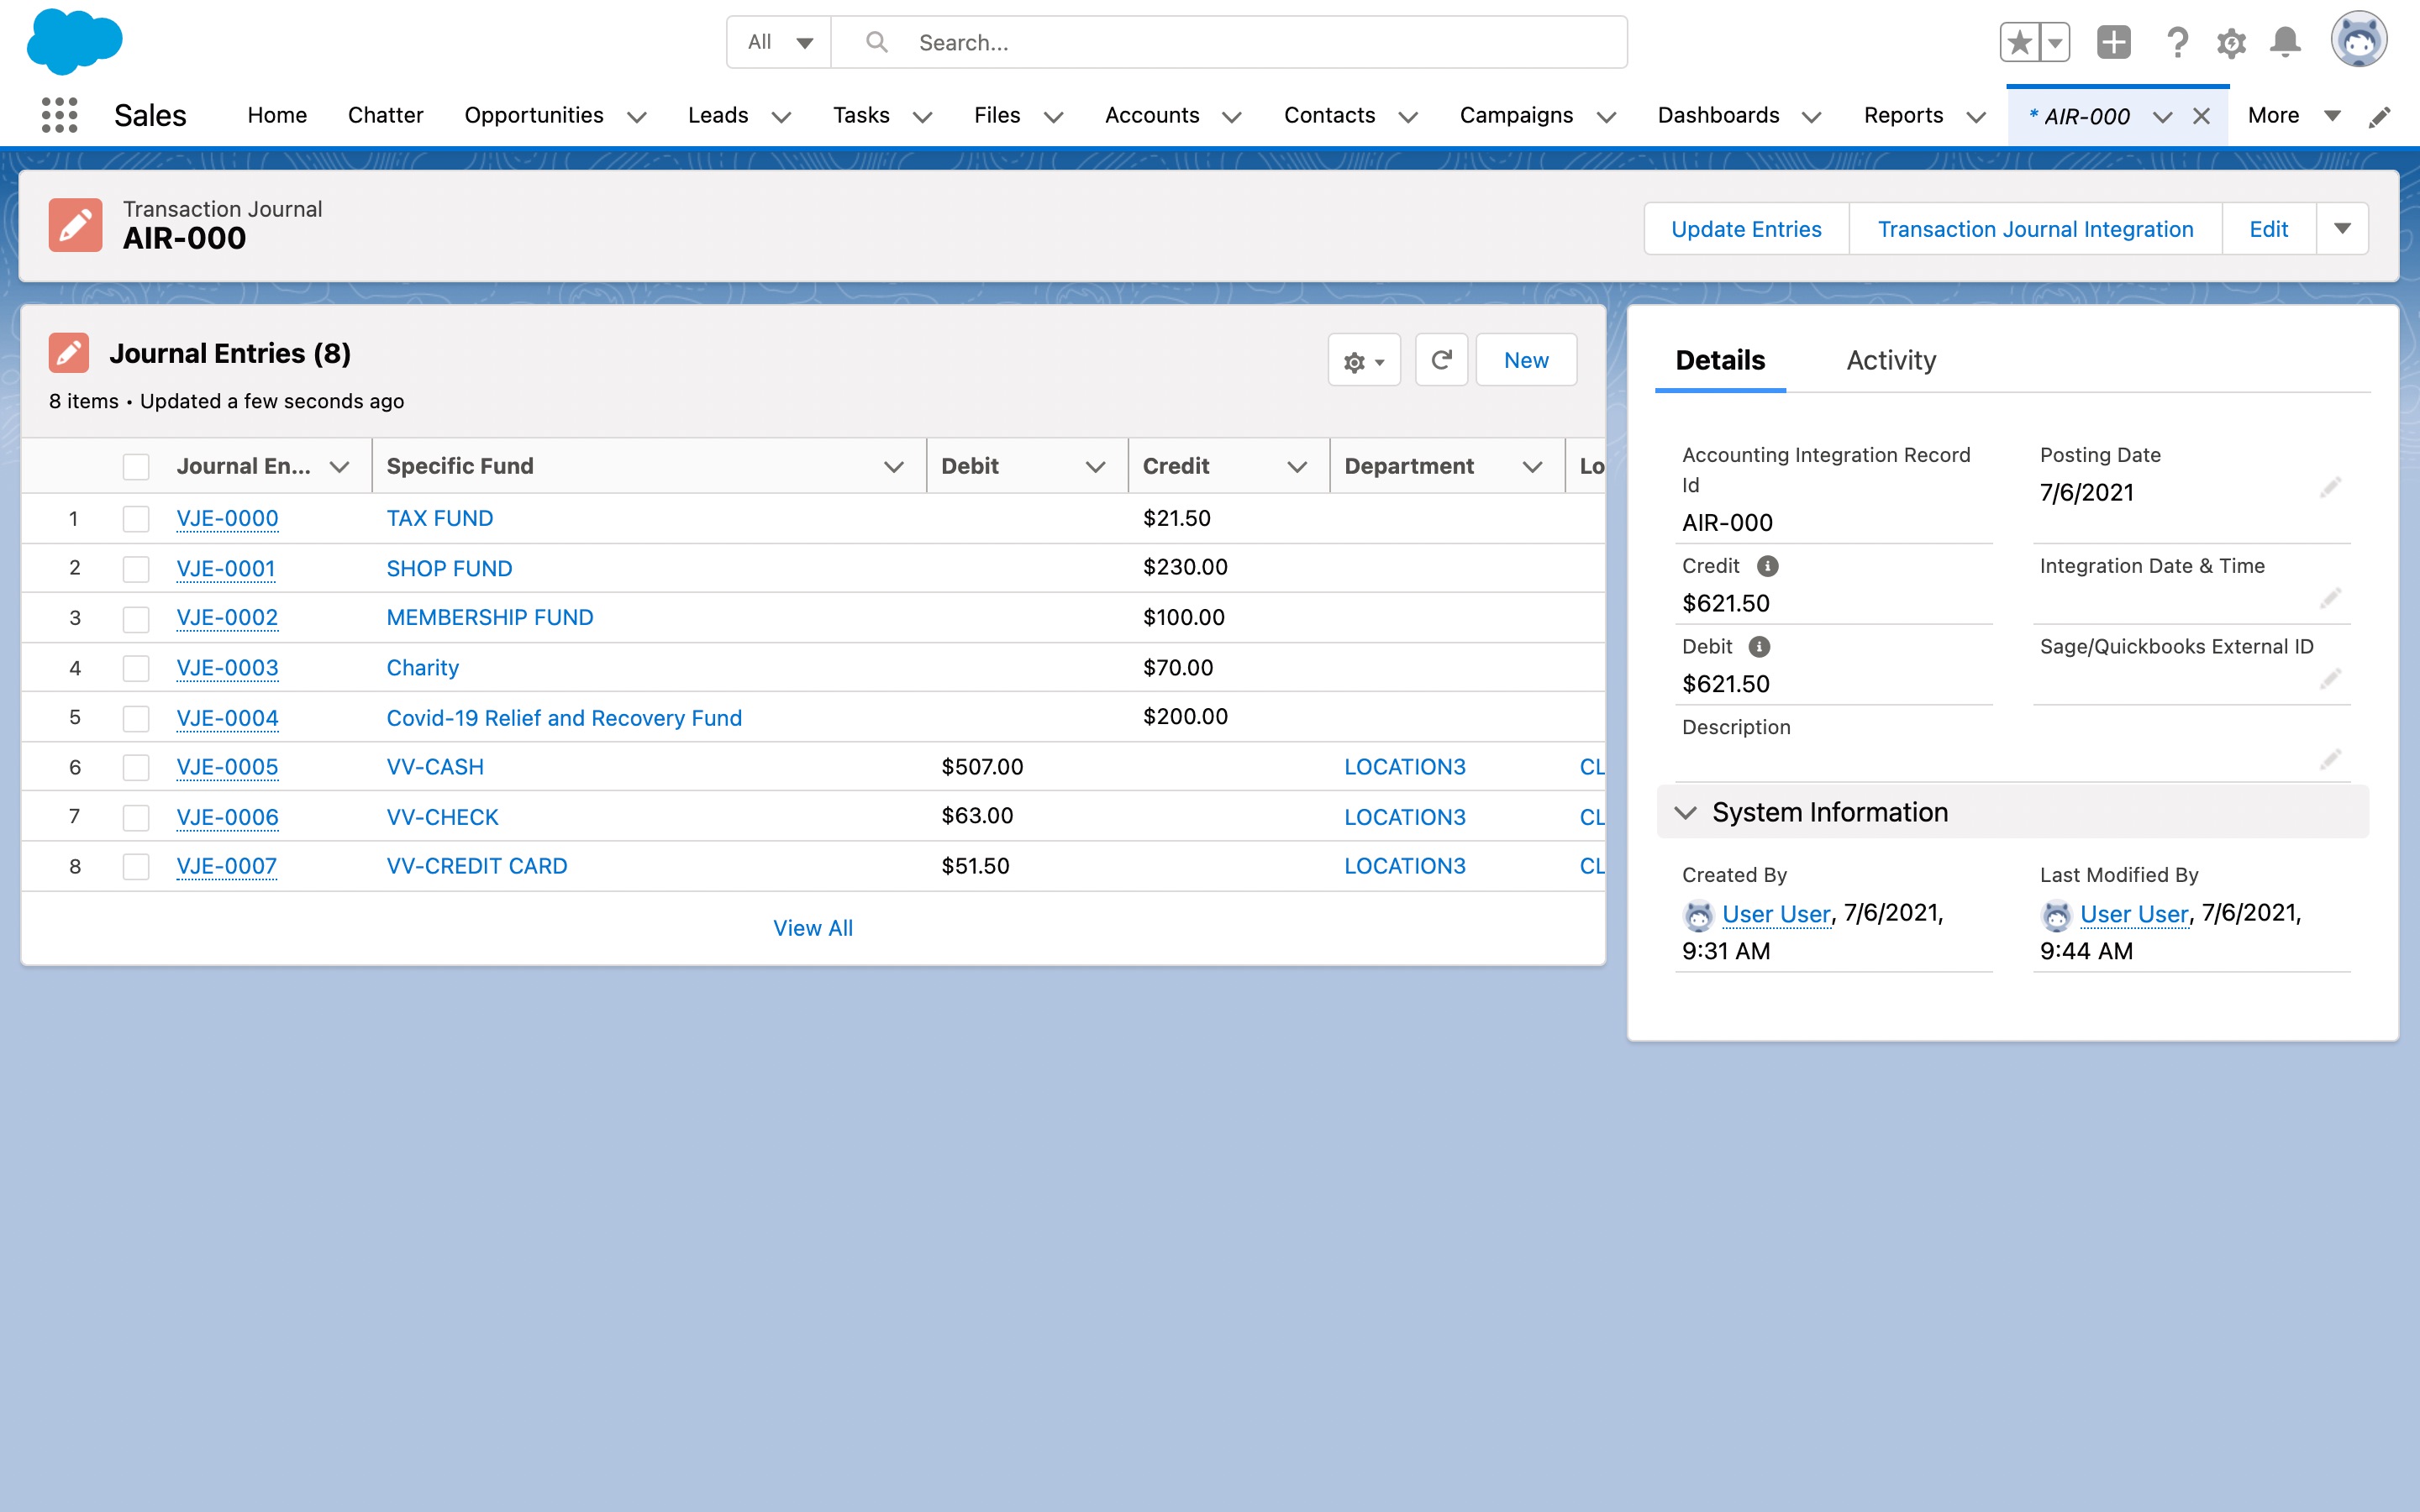
Task: Click the Transaction Journal Integration button
Action: 2035,228
